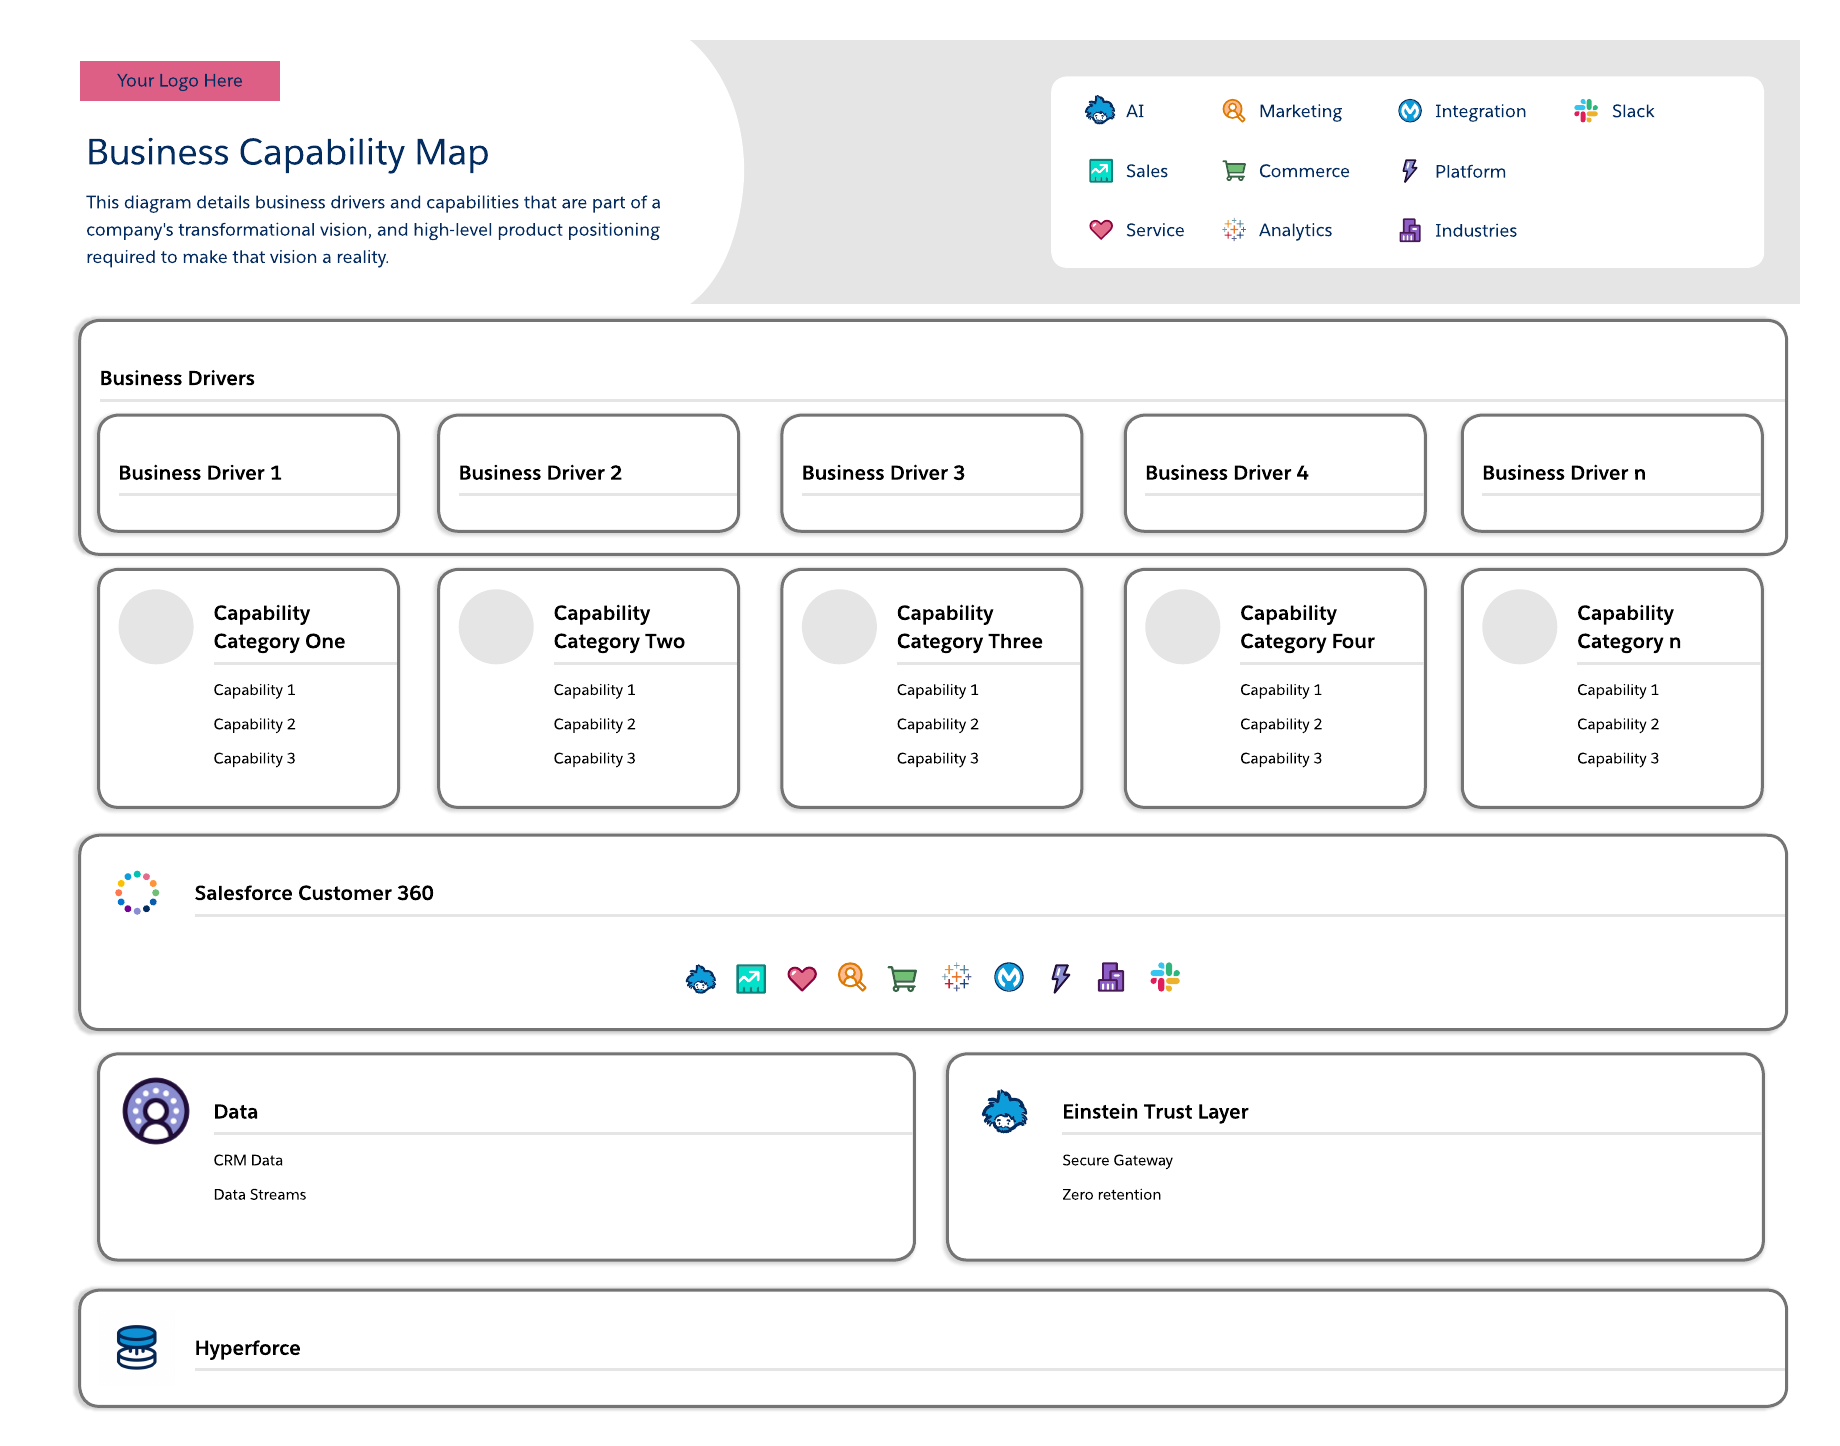Select the Einstein icon in Einstein Trust Layer

pos(1004,1110)
